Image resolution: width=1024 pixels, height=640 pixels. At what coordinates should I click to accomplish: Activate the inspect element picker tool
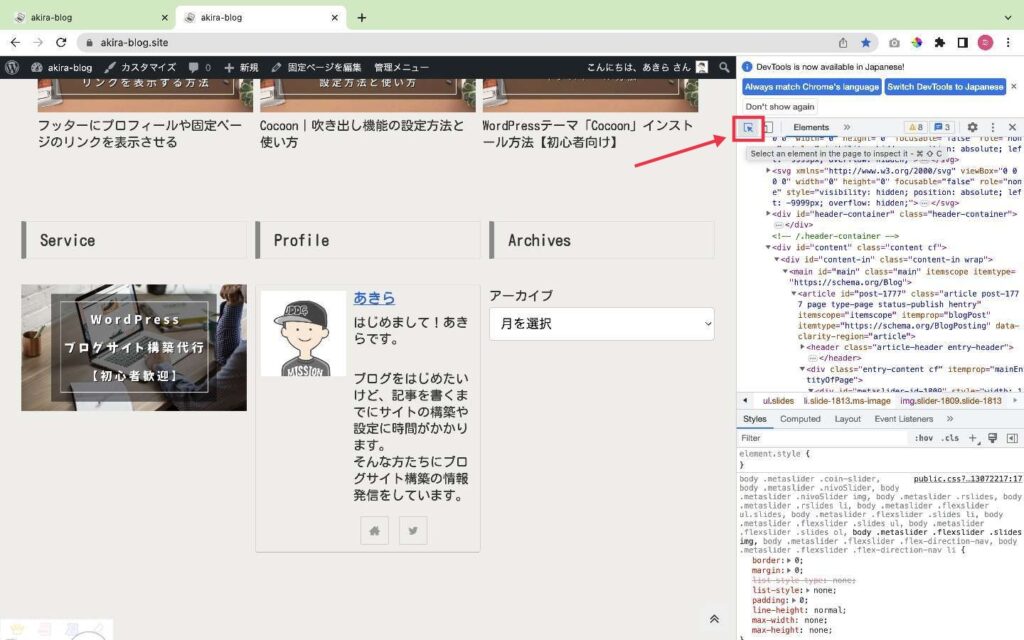point(748,127)
